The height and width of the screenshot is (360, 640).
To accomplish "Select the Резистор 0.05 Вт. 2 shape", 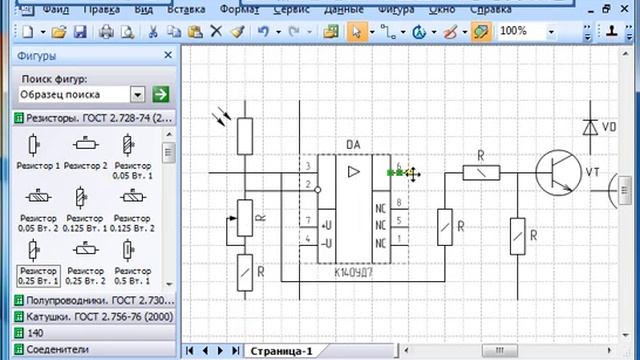I will tap(38, 210).
